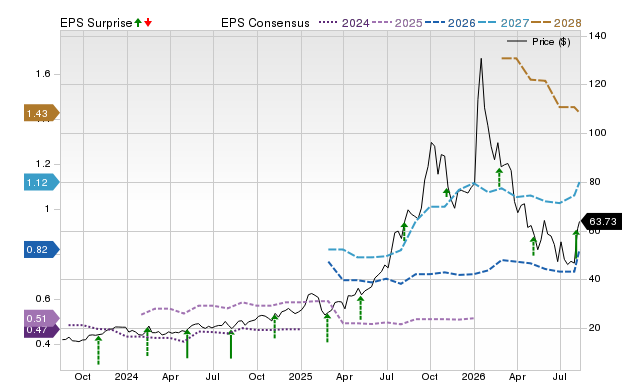
Task: Click the tall green surprise arrow near Jul 2024
Action: (x=231, y=344)
